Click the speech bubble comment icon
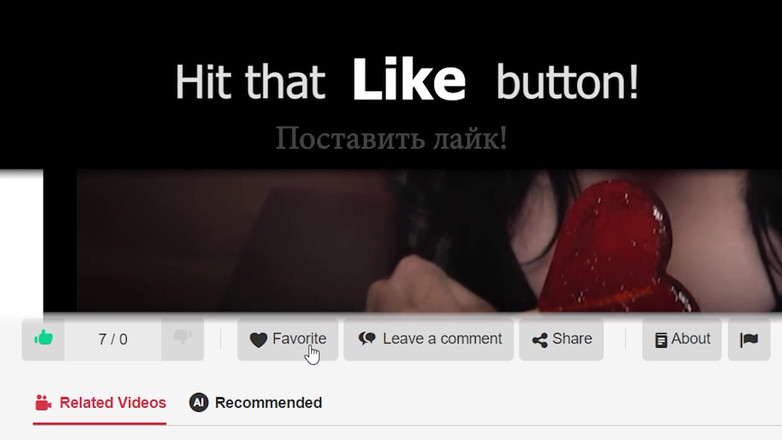782x440 pixels. point(367,339)
